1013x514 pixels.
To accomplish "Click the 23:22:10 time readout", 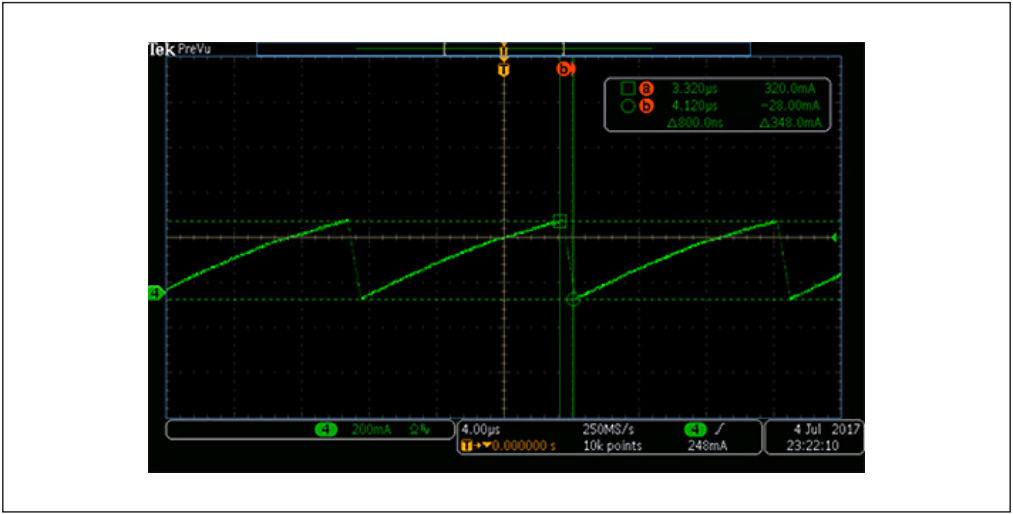I will (814, 446).
